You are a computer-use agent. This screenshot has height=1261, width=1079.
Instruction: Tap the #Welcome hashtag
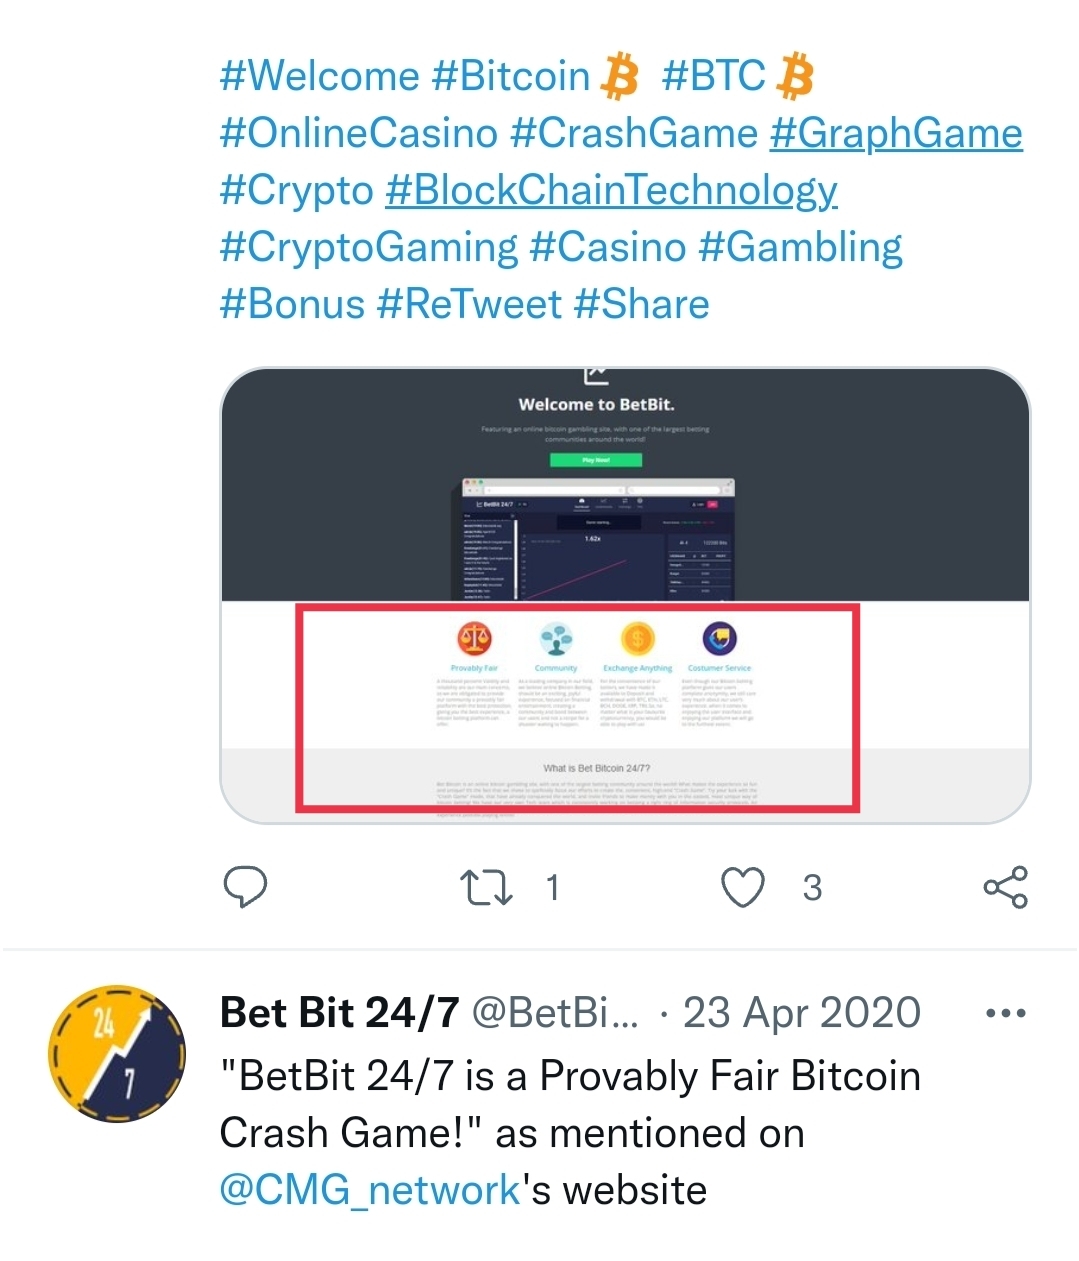[x=320, y=76]
